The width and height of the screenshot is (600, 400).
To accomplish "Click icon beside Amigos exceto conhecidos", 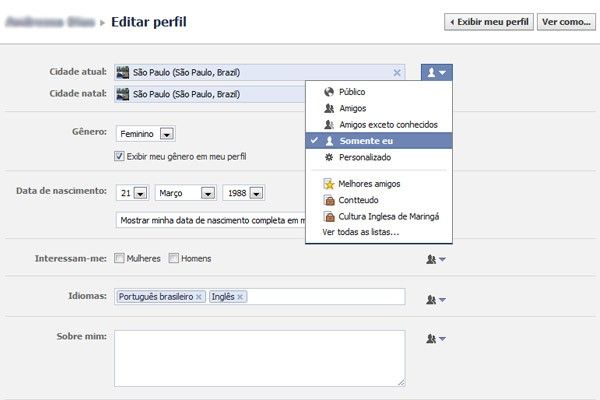I will click(x=329, y=125).
